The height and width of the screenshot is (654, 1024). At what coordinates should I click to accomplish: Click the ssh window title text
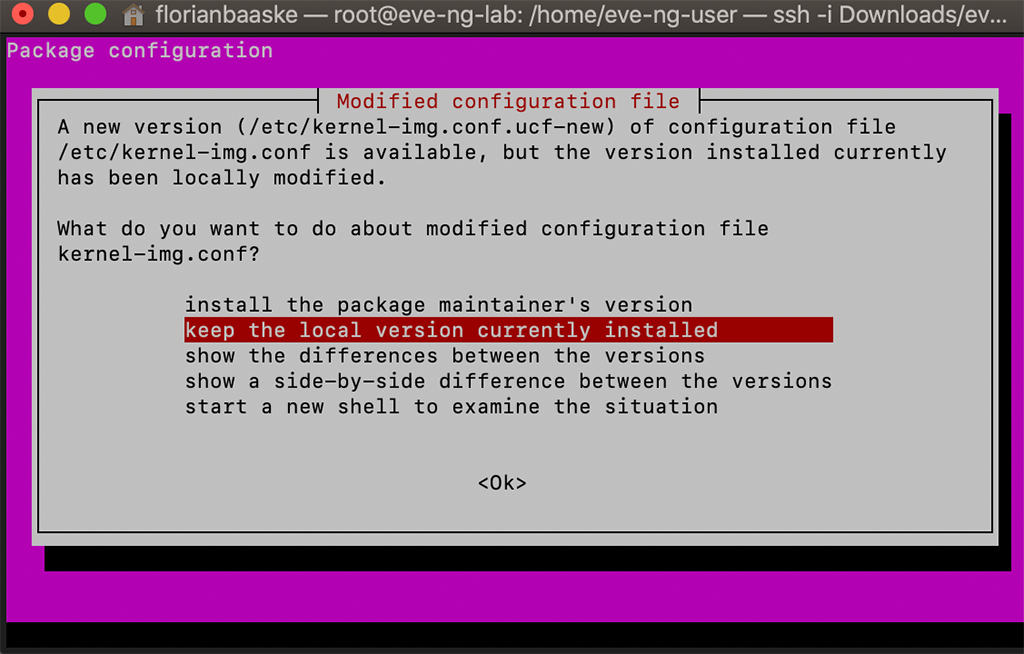[581, 14]
